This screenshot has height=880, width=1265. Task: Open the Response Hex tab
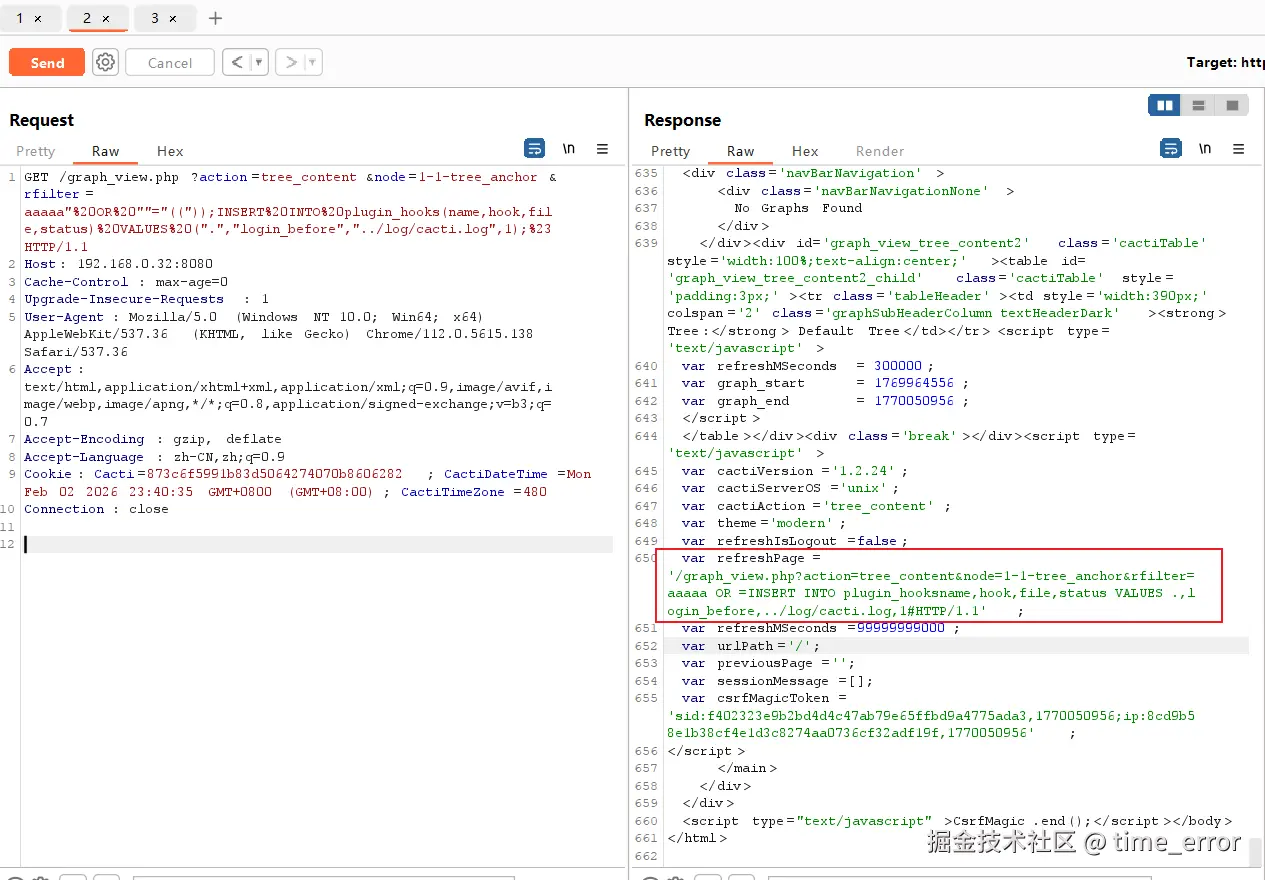pos(805,151)
